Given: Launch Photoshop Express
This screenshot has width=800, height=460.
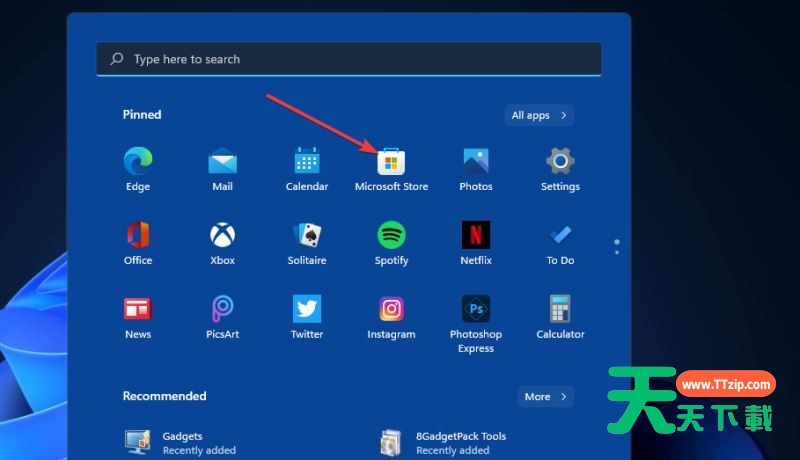Looking at the screenshot, I should [476, 324].
